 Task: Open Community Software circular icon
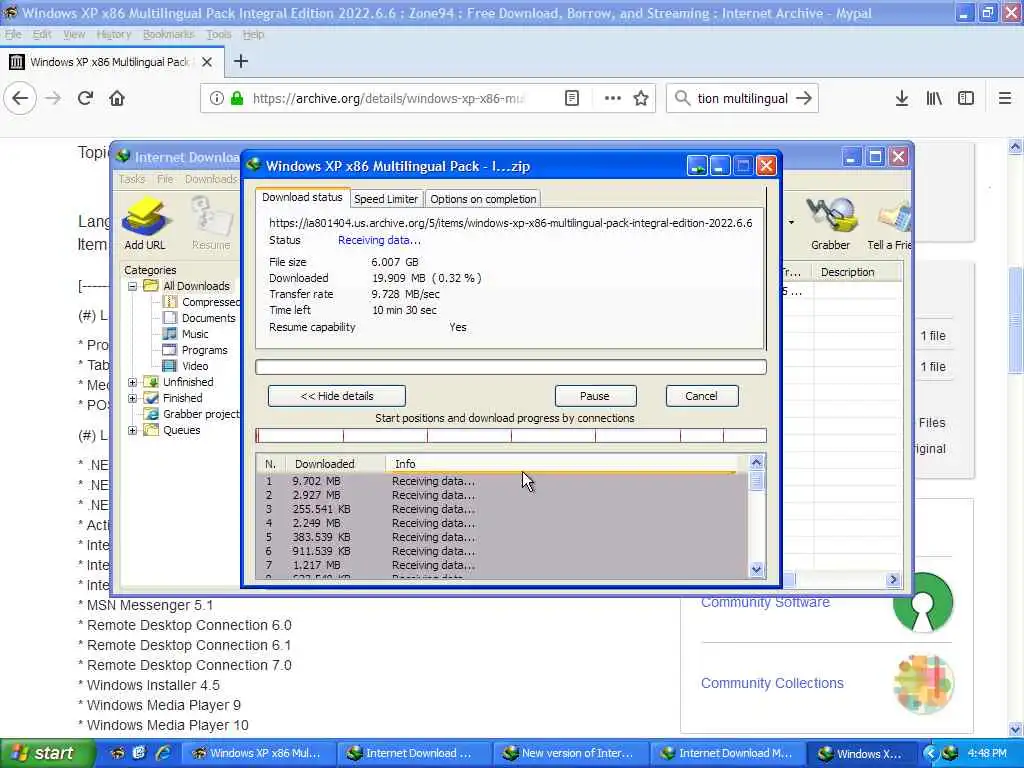[x=922, y=603]
